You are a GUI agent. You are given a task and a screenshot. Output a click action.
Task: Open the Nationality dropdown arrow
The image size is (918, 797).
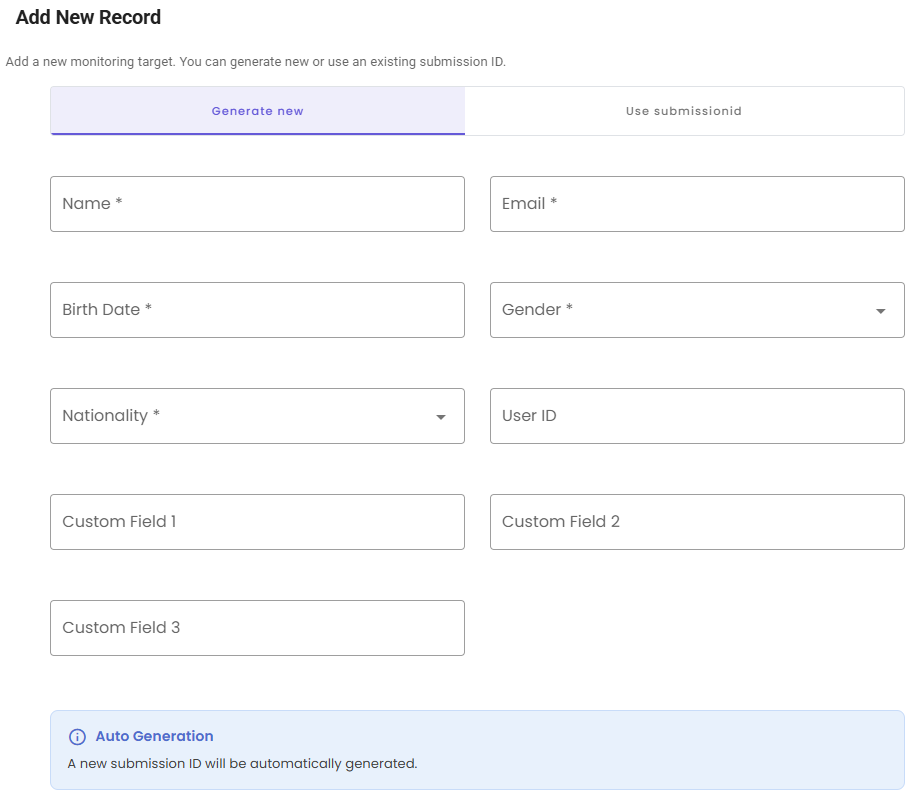(441, 416)
